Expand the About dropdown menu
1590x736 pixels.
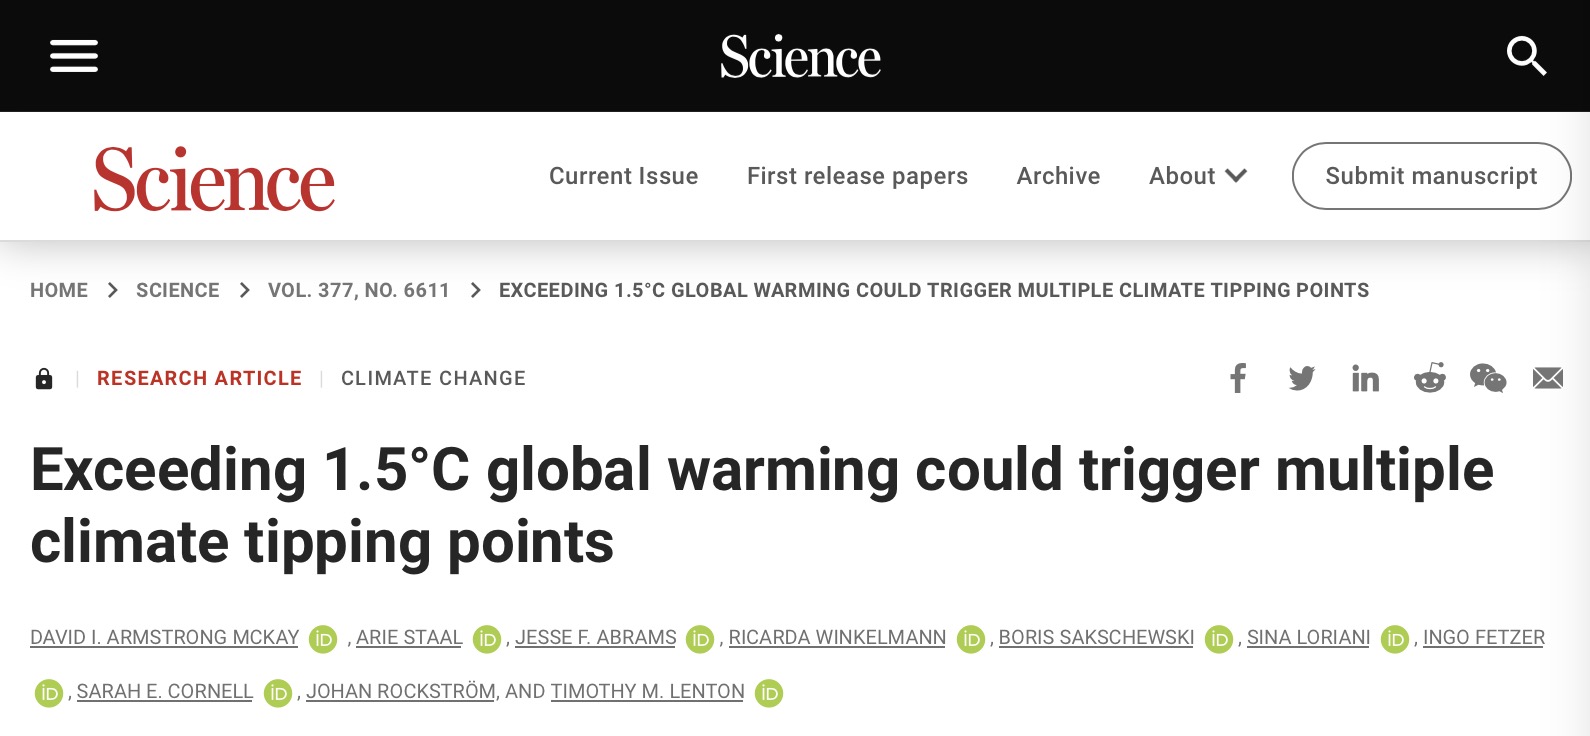pos(1198,176)
